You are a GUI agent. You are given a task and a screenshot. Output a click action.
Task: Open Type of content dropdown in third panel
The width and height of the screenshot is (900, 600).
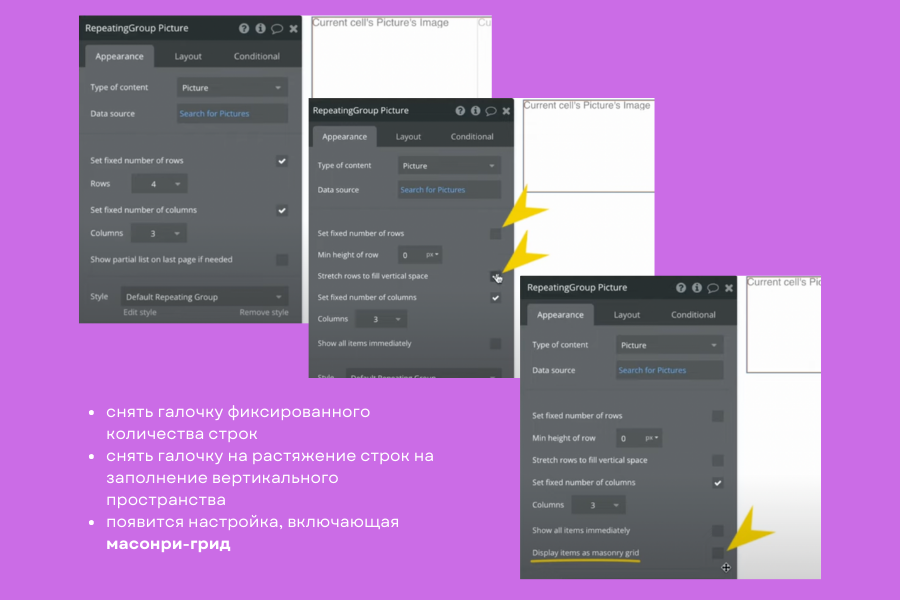click(x=669, y=345)
